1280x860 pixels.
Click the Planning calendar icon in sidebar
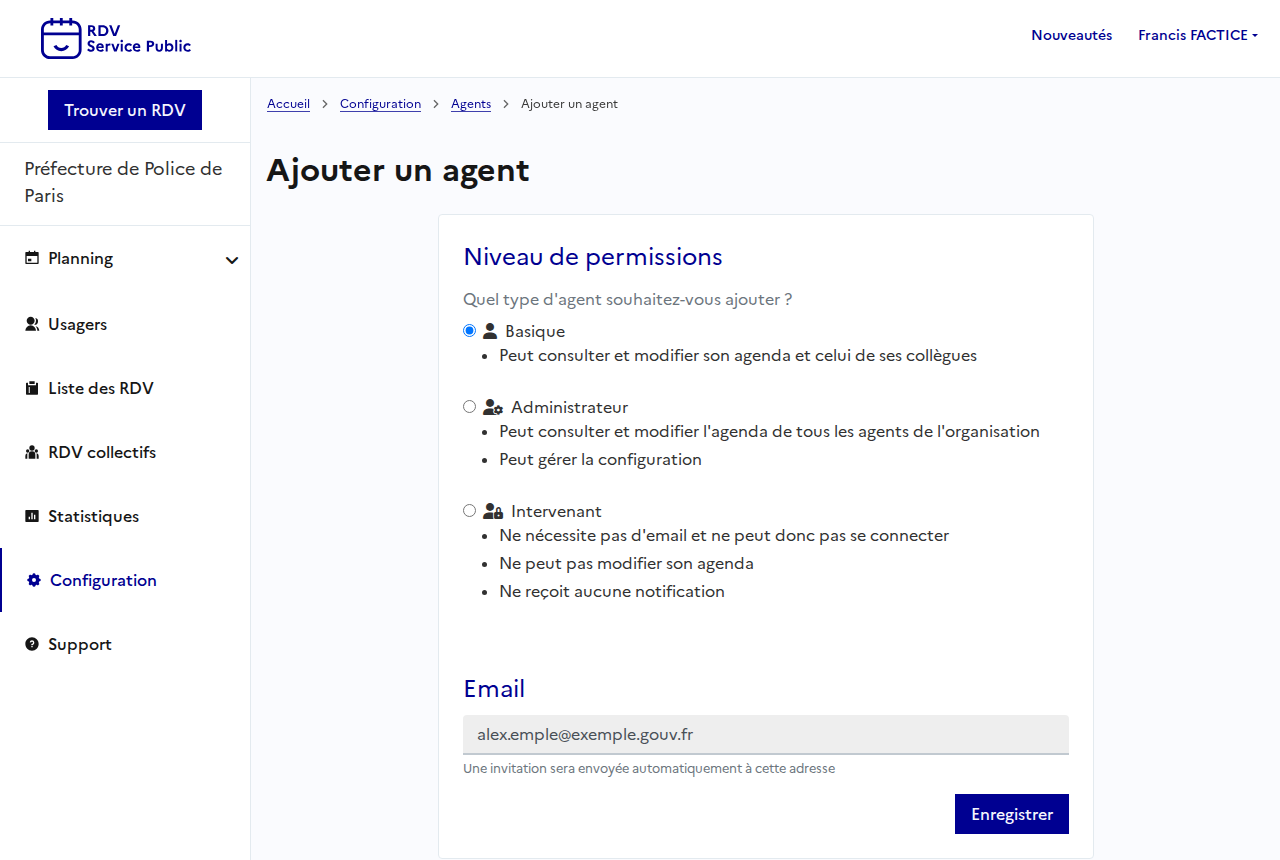click(x=32, y=258)
